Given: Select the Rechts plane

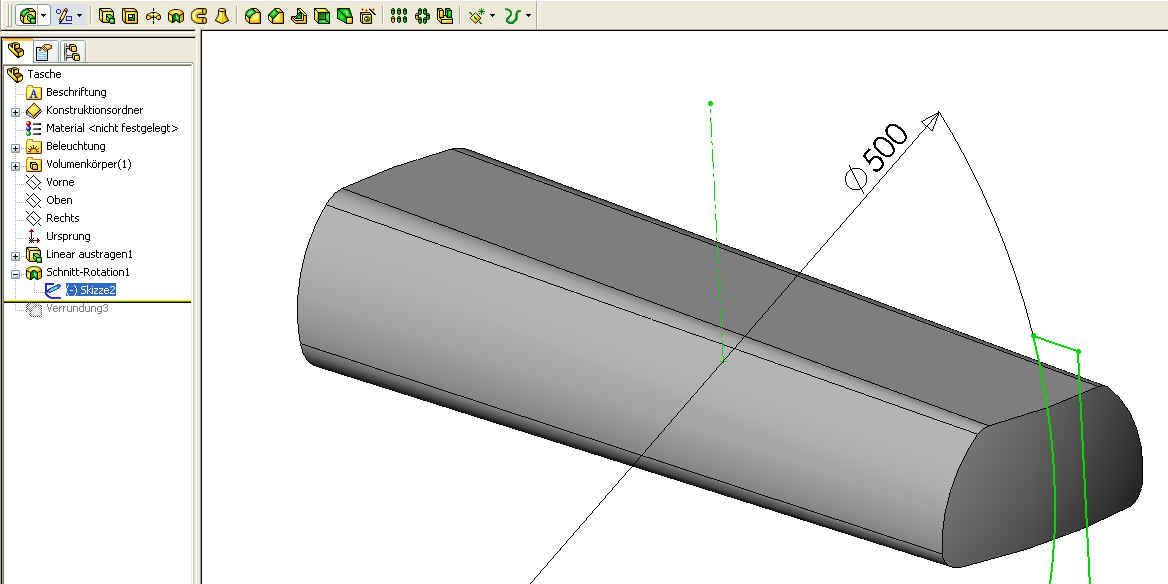Looking at the screenshot, I should tap(63, 218).
